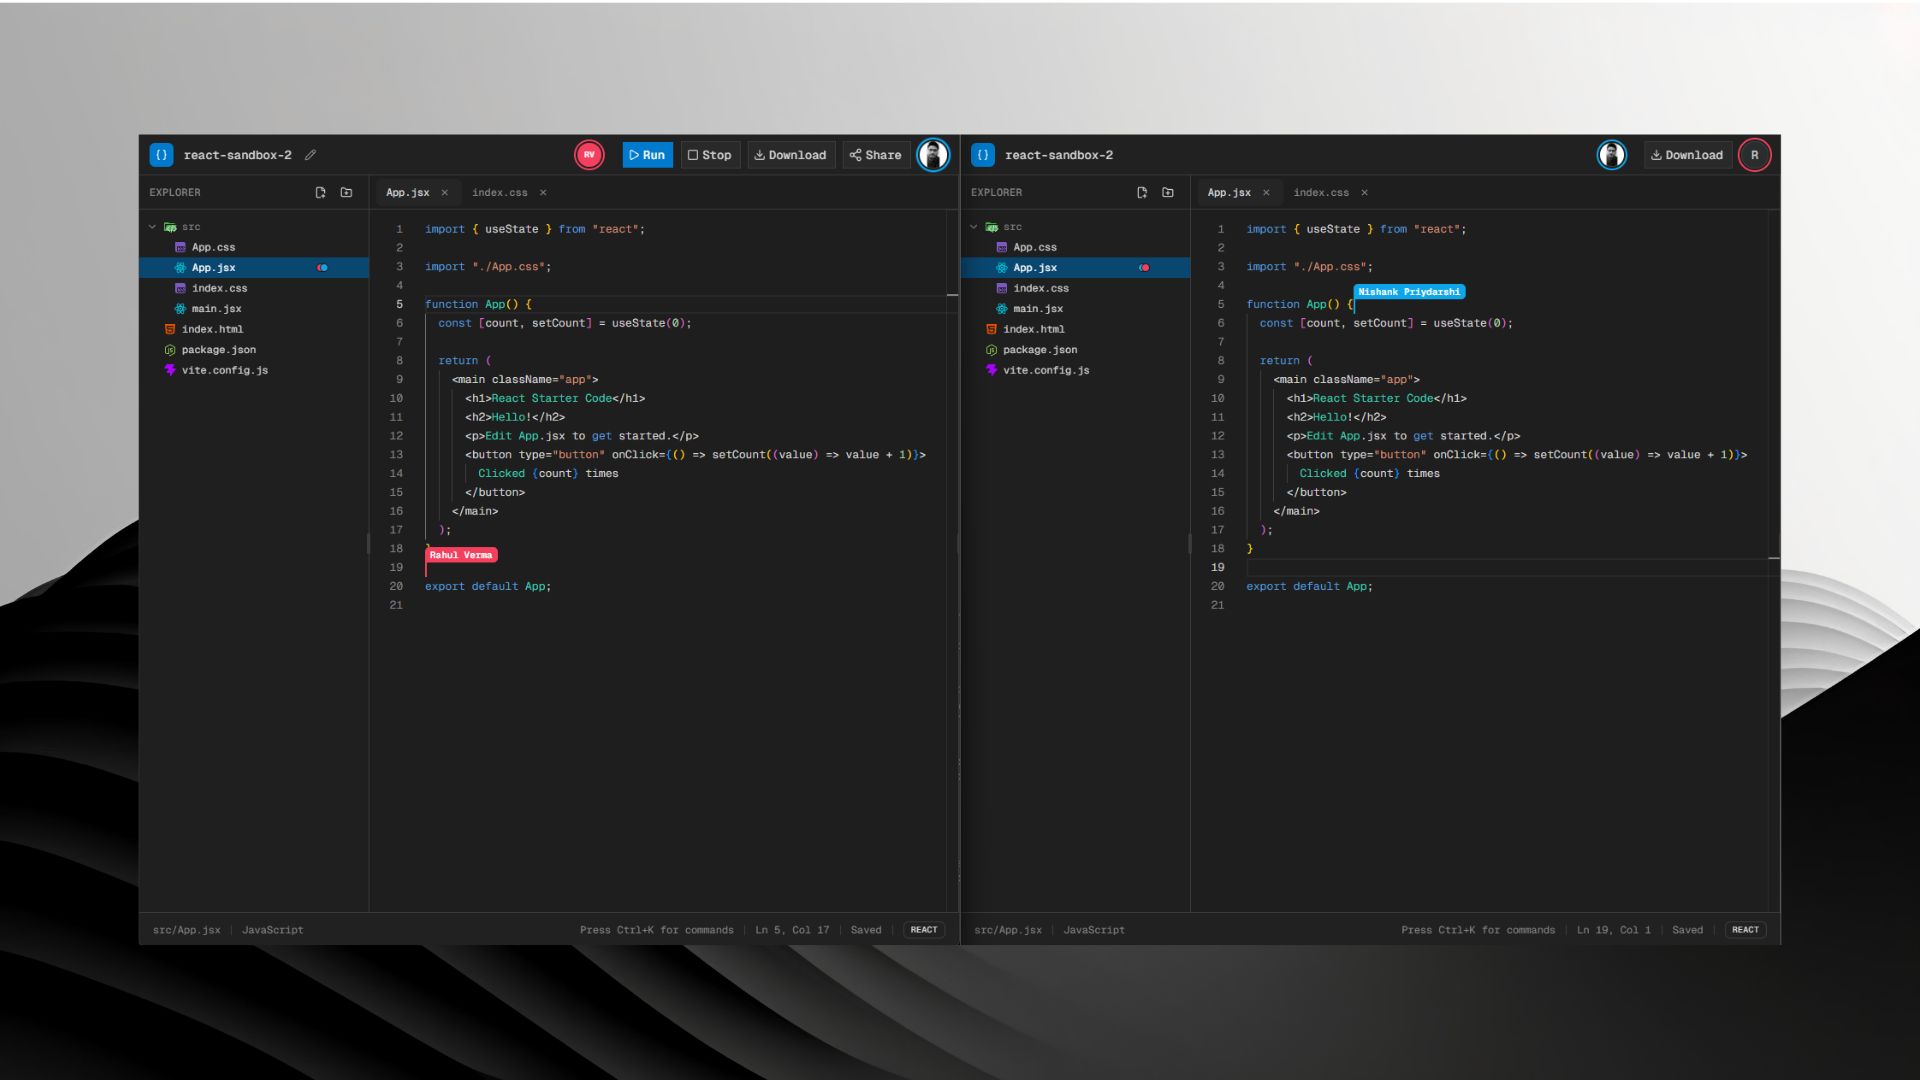Open App.css in right explorer
Image resolution: width=1920 pixels, height=1080 pixels.
[x=1075, y=247]
